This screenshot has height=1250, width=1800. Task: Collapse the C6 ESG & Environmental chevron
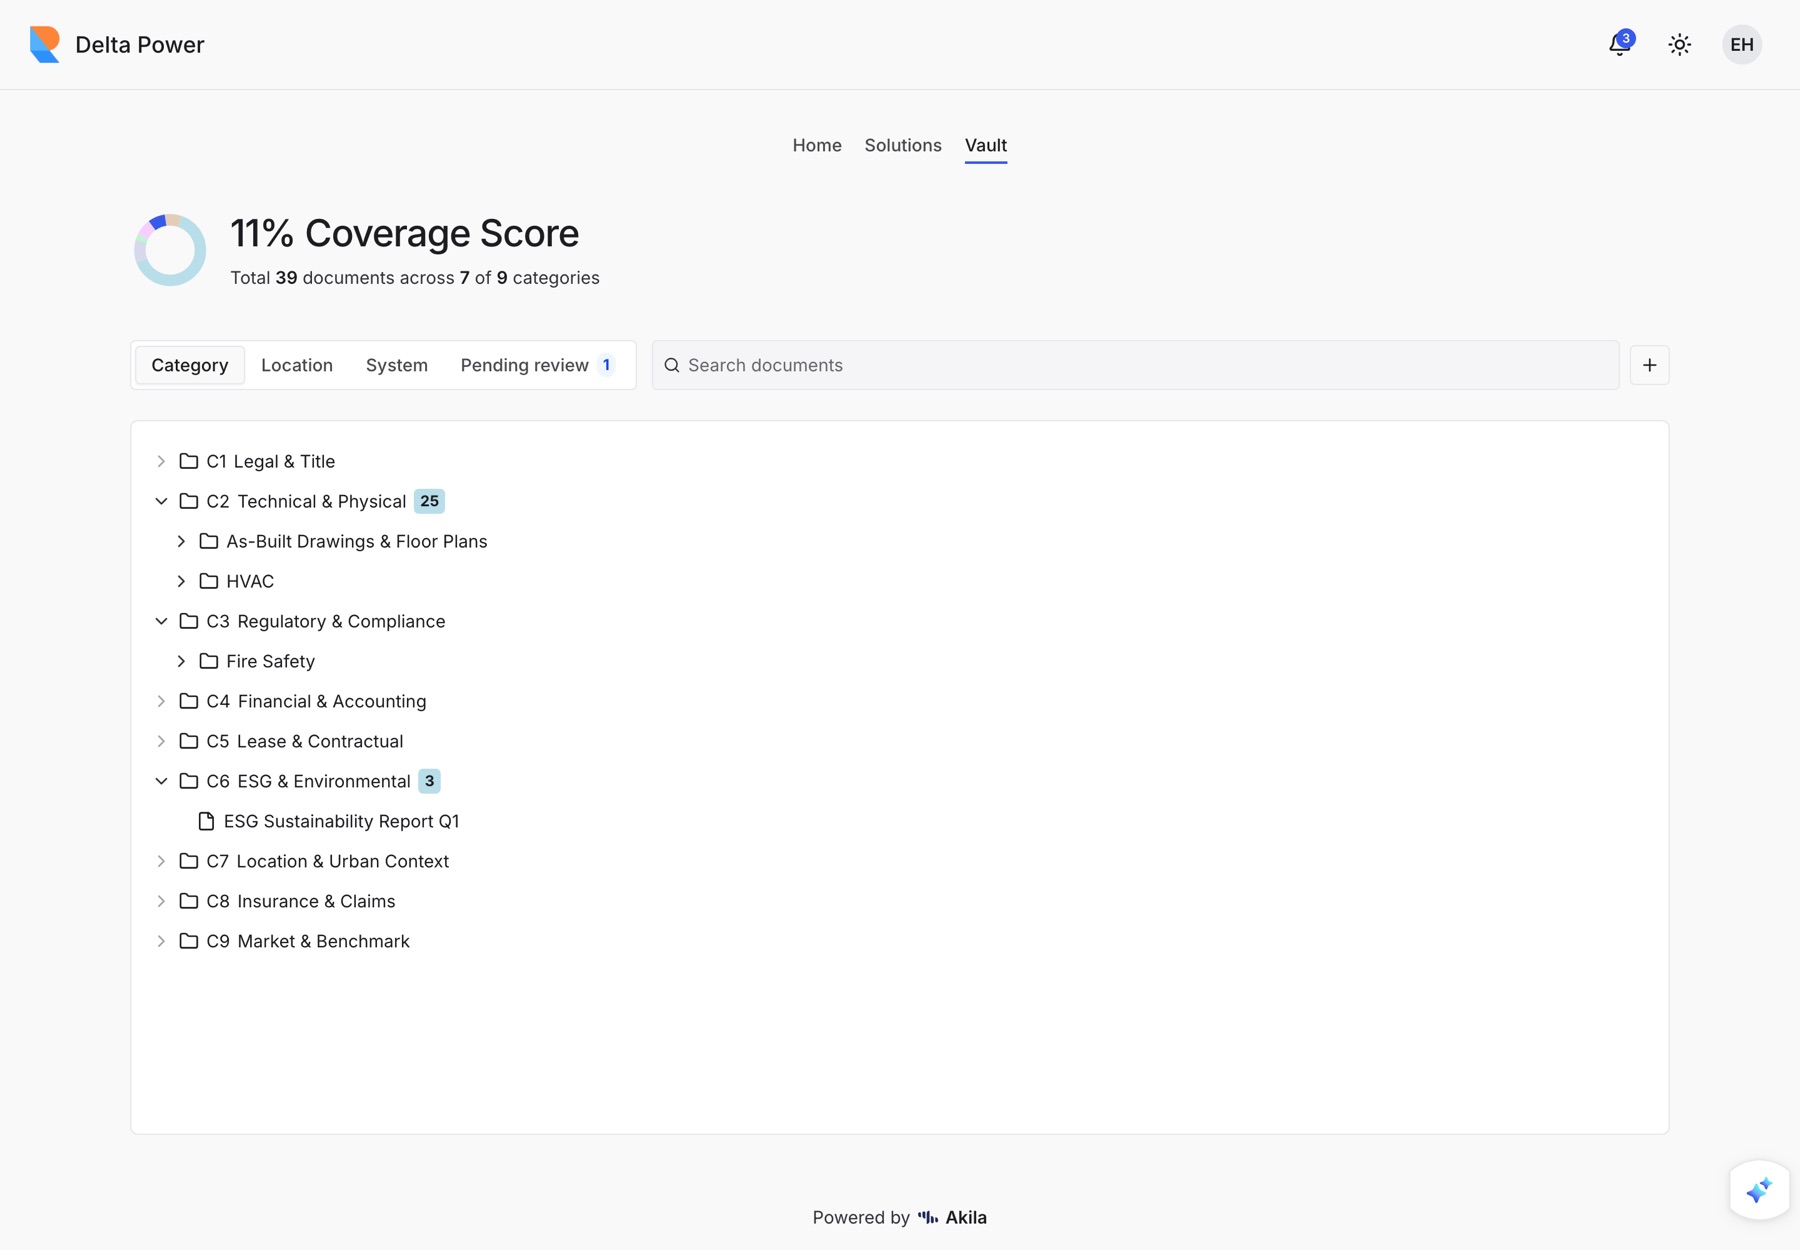[x=161, y=781]
